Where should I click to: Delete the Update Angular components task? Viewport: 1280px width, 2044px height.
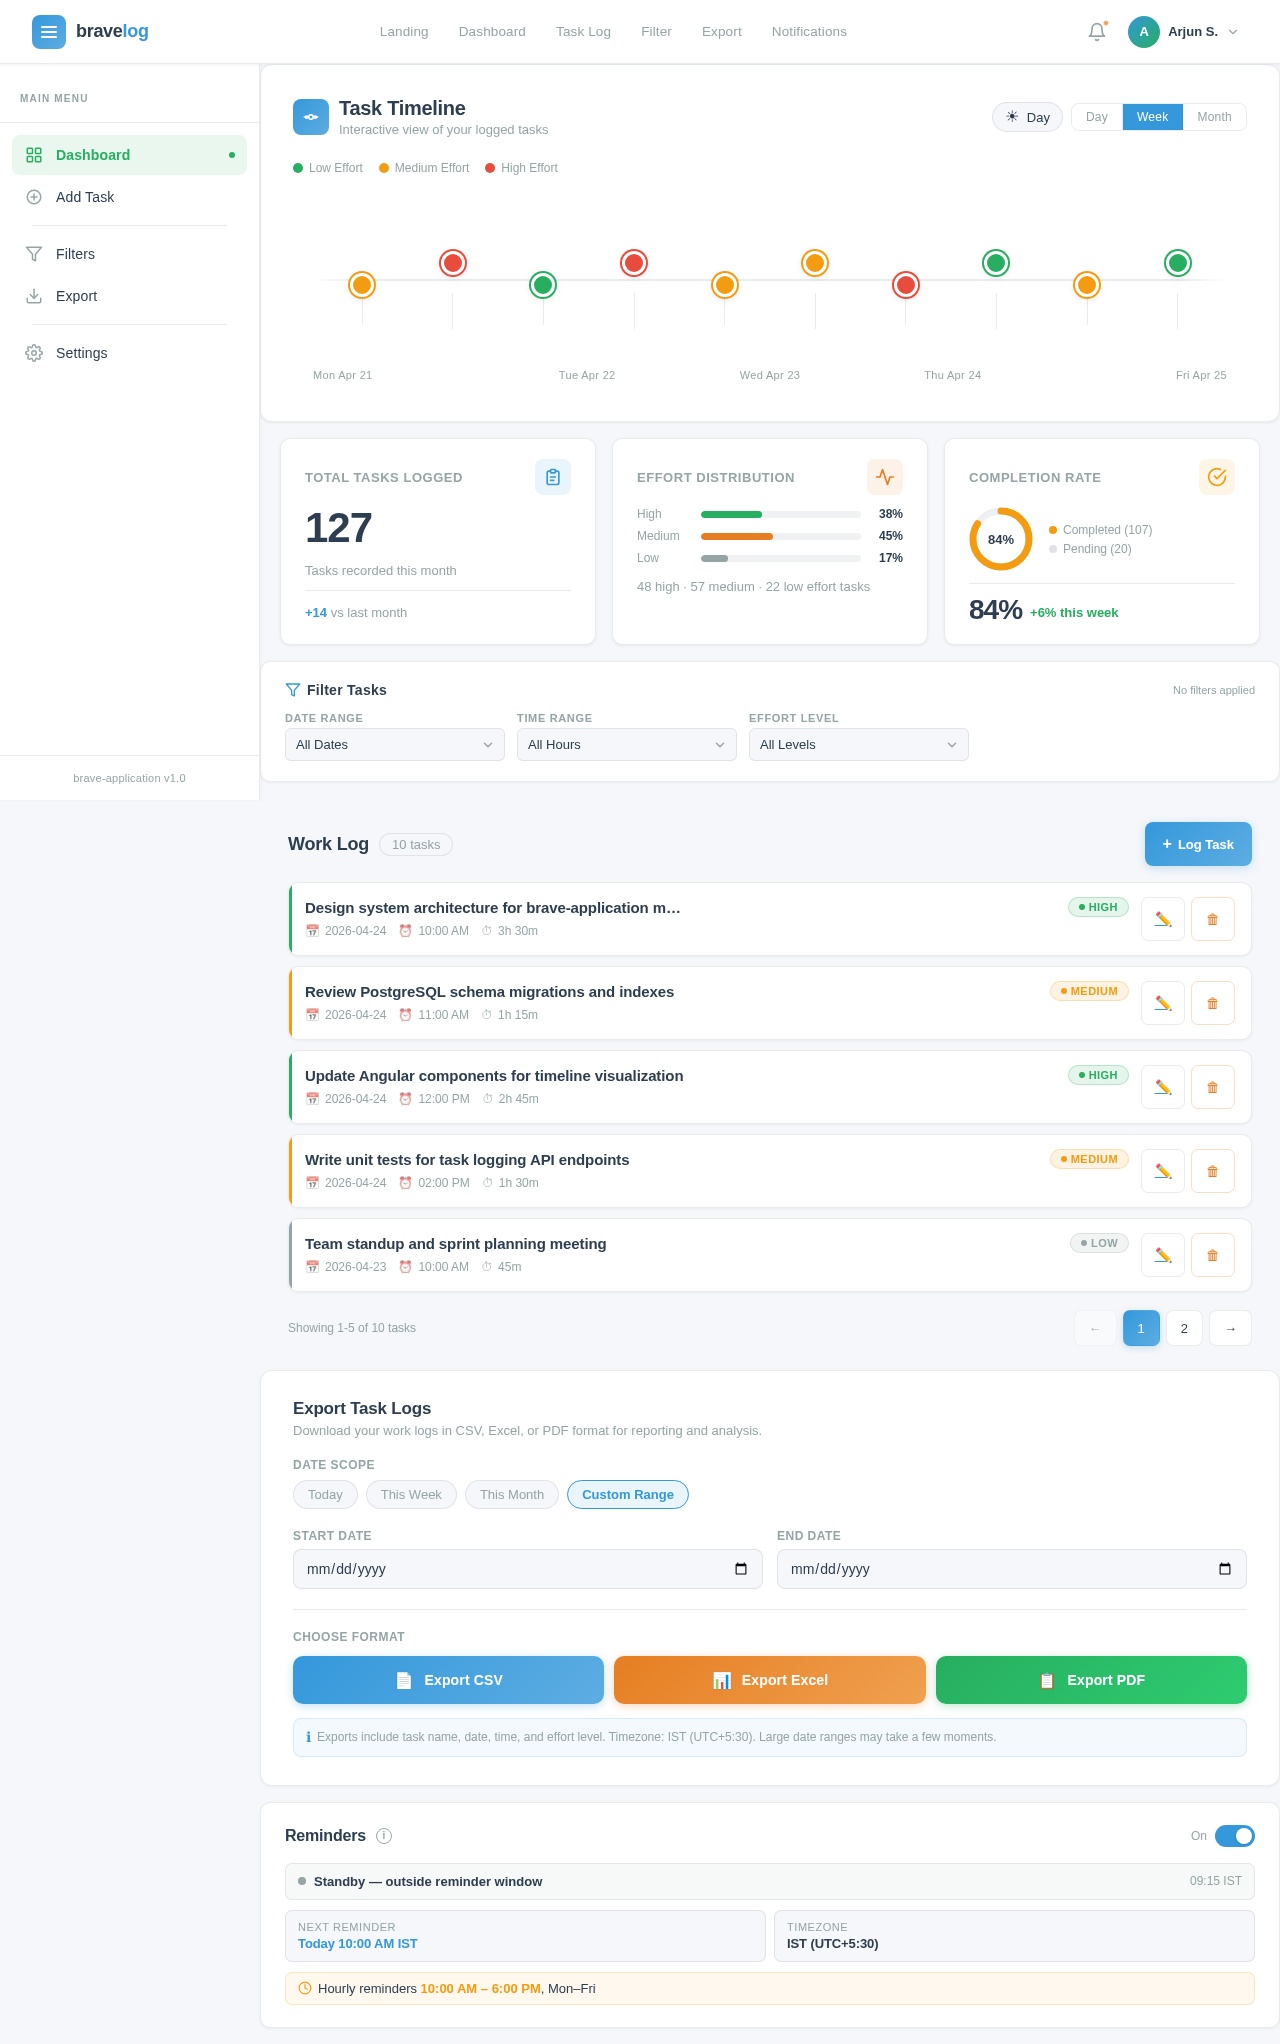[x=1213, y=1087]
